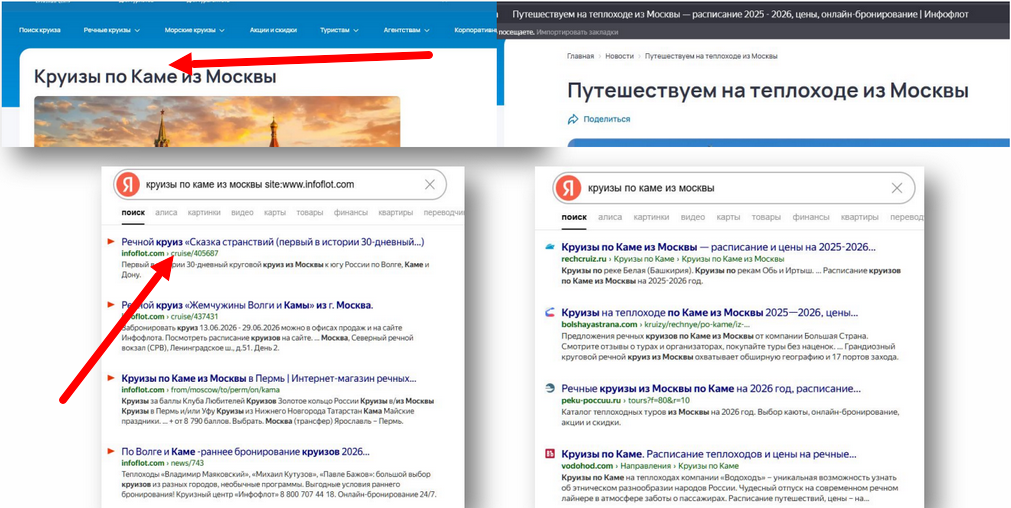Click the Импортировать закладки link
Image resolution: width=1011 pixels, height=508 pixels.
pos(577,32)
